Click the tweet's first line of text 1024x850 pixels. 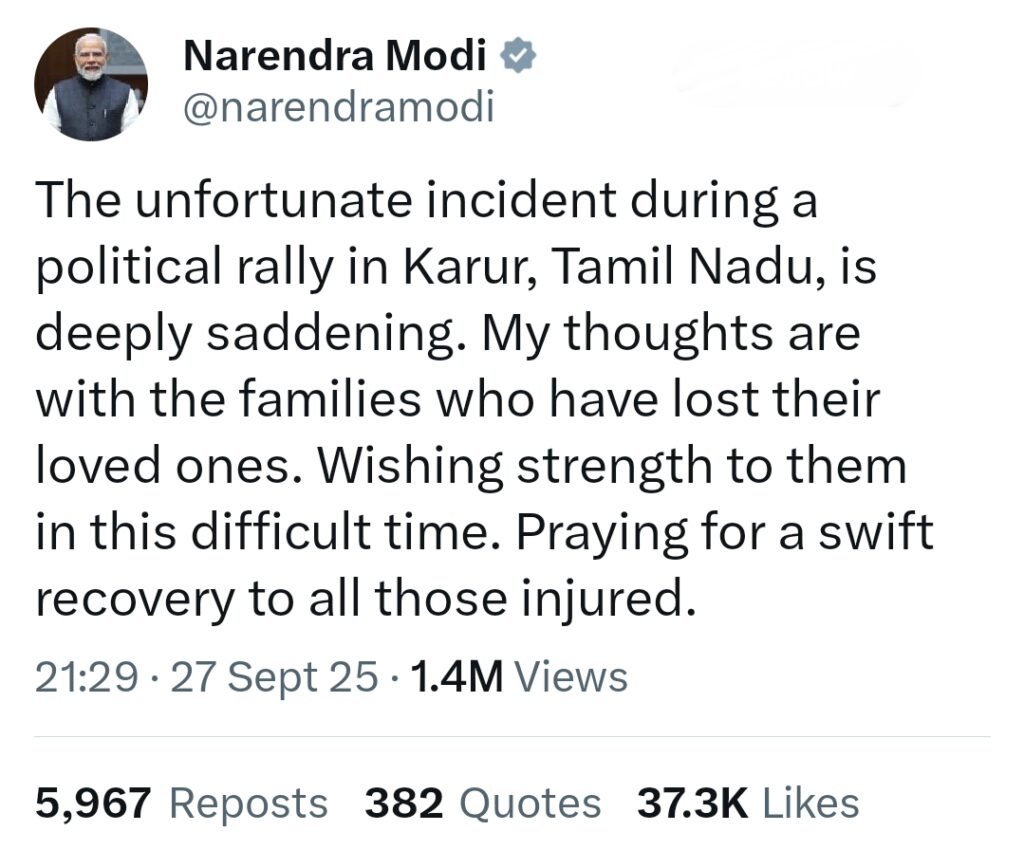[x=426, y=201]
